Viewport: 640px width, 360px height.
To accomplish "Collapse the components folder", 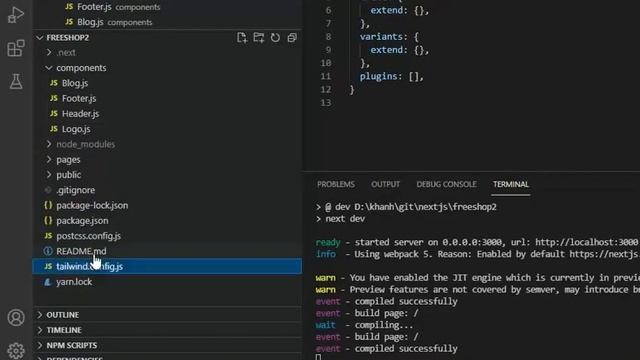I will tap(49, 68).
